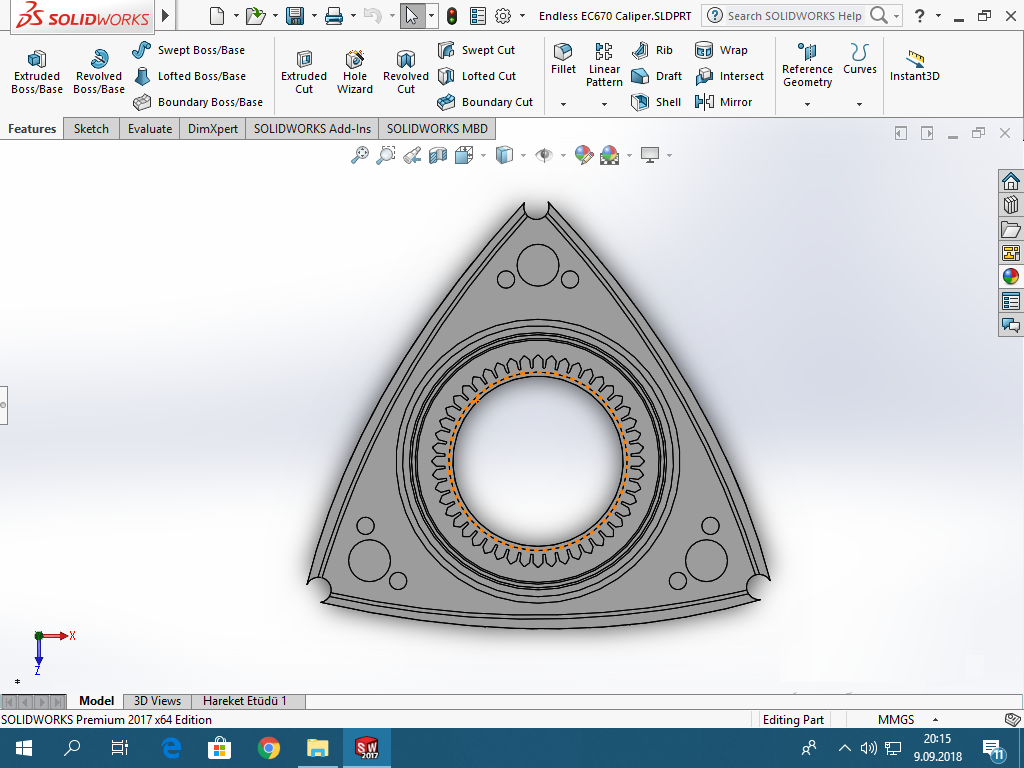Image resolution: width=1024 pixels, height=768 pixels.
Task: Click the Swept Boss/Base button
Action: 189,50
